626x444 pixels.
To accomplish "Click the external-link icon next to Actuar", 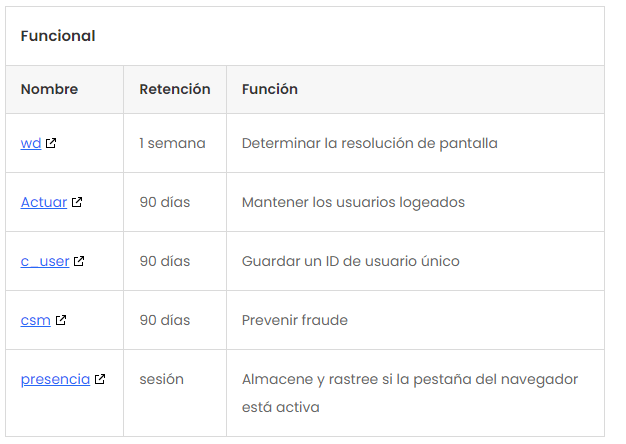I will [x=77, y=202].
